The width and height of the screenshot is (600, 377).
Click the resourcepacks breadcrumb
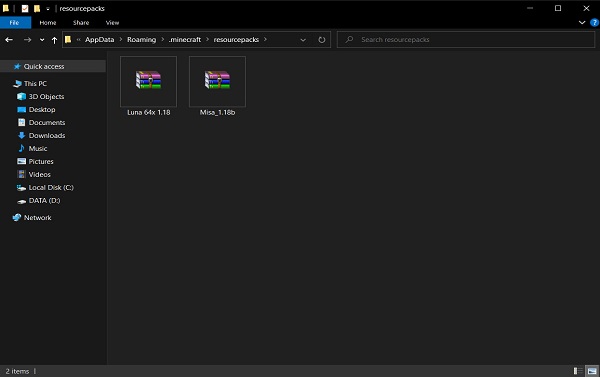236,40
